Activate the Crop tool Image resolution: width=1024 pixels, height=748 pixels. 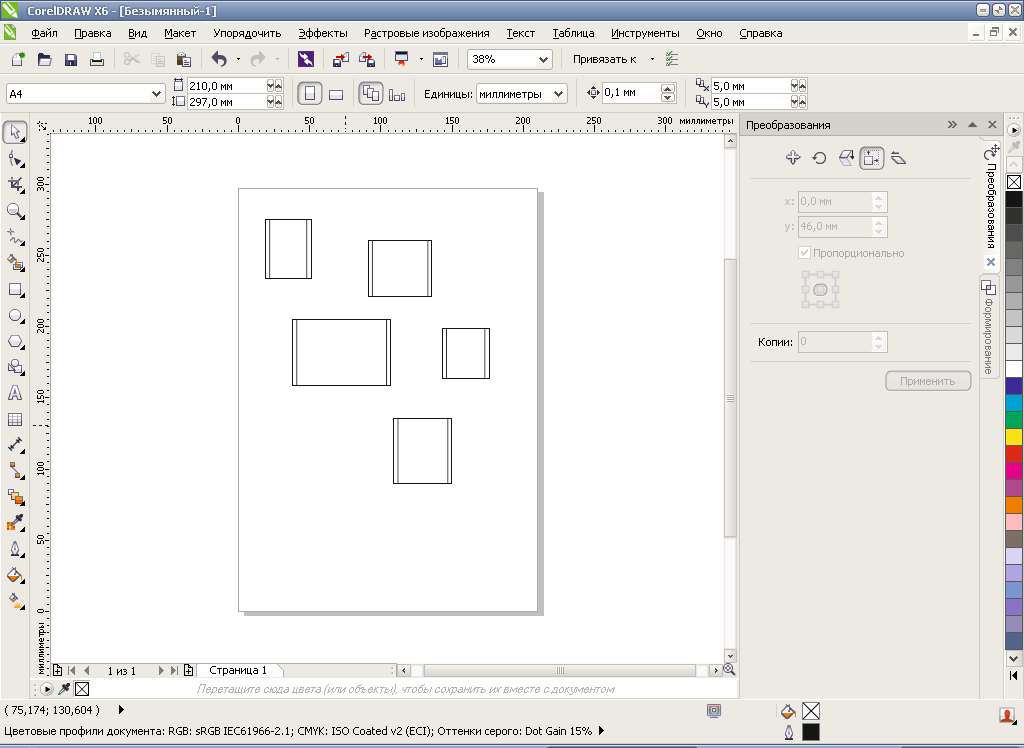pyautogui.click(x=15, y=185)
